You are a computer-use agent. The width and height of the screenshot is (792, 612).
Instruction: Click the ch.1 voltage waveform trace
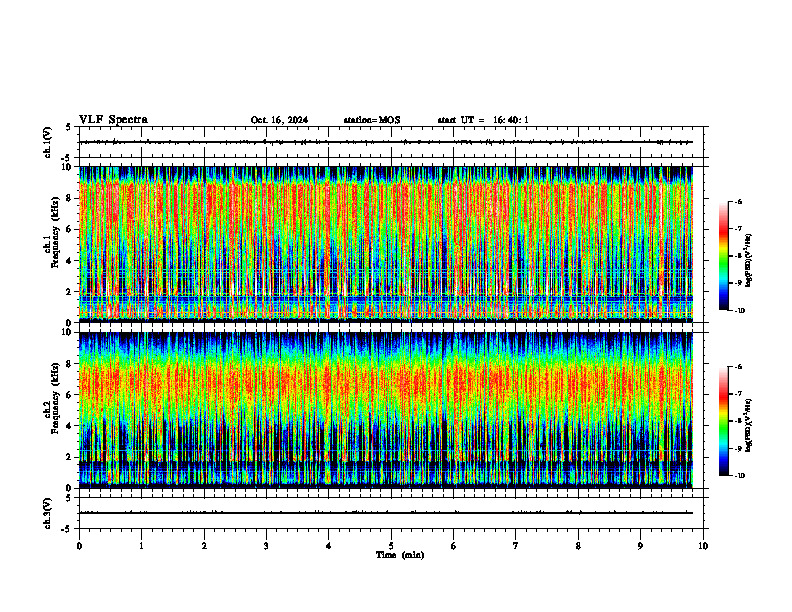pos(386,142)
